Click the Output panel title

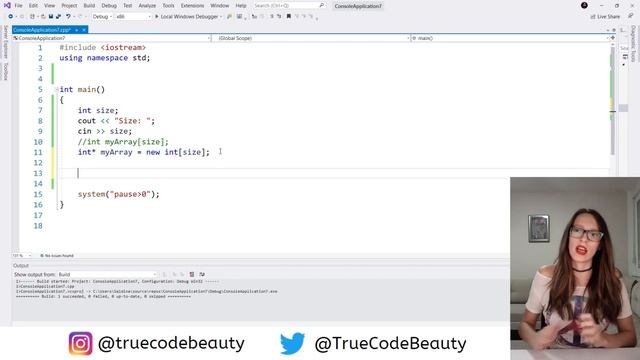21,265
